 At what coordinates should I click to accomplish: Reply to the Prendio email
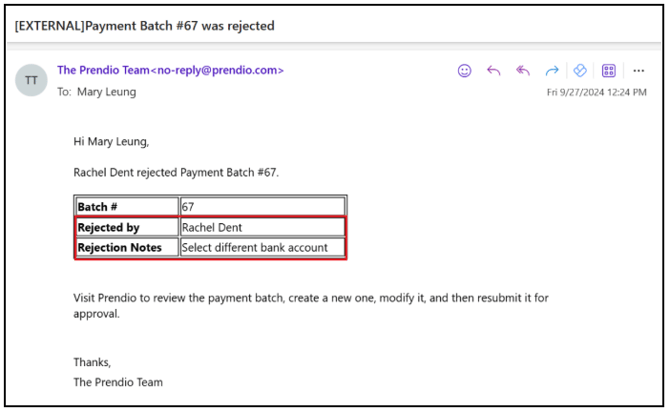[493, 71]
